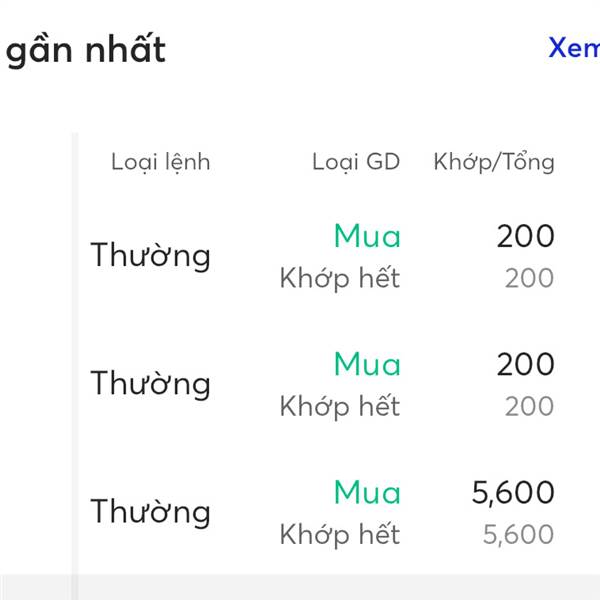Viewport: 600px width, 600px height.
Task: Click the gray total quantity 5,600
Action: (x=518, y=534)
